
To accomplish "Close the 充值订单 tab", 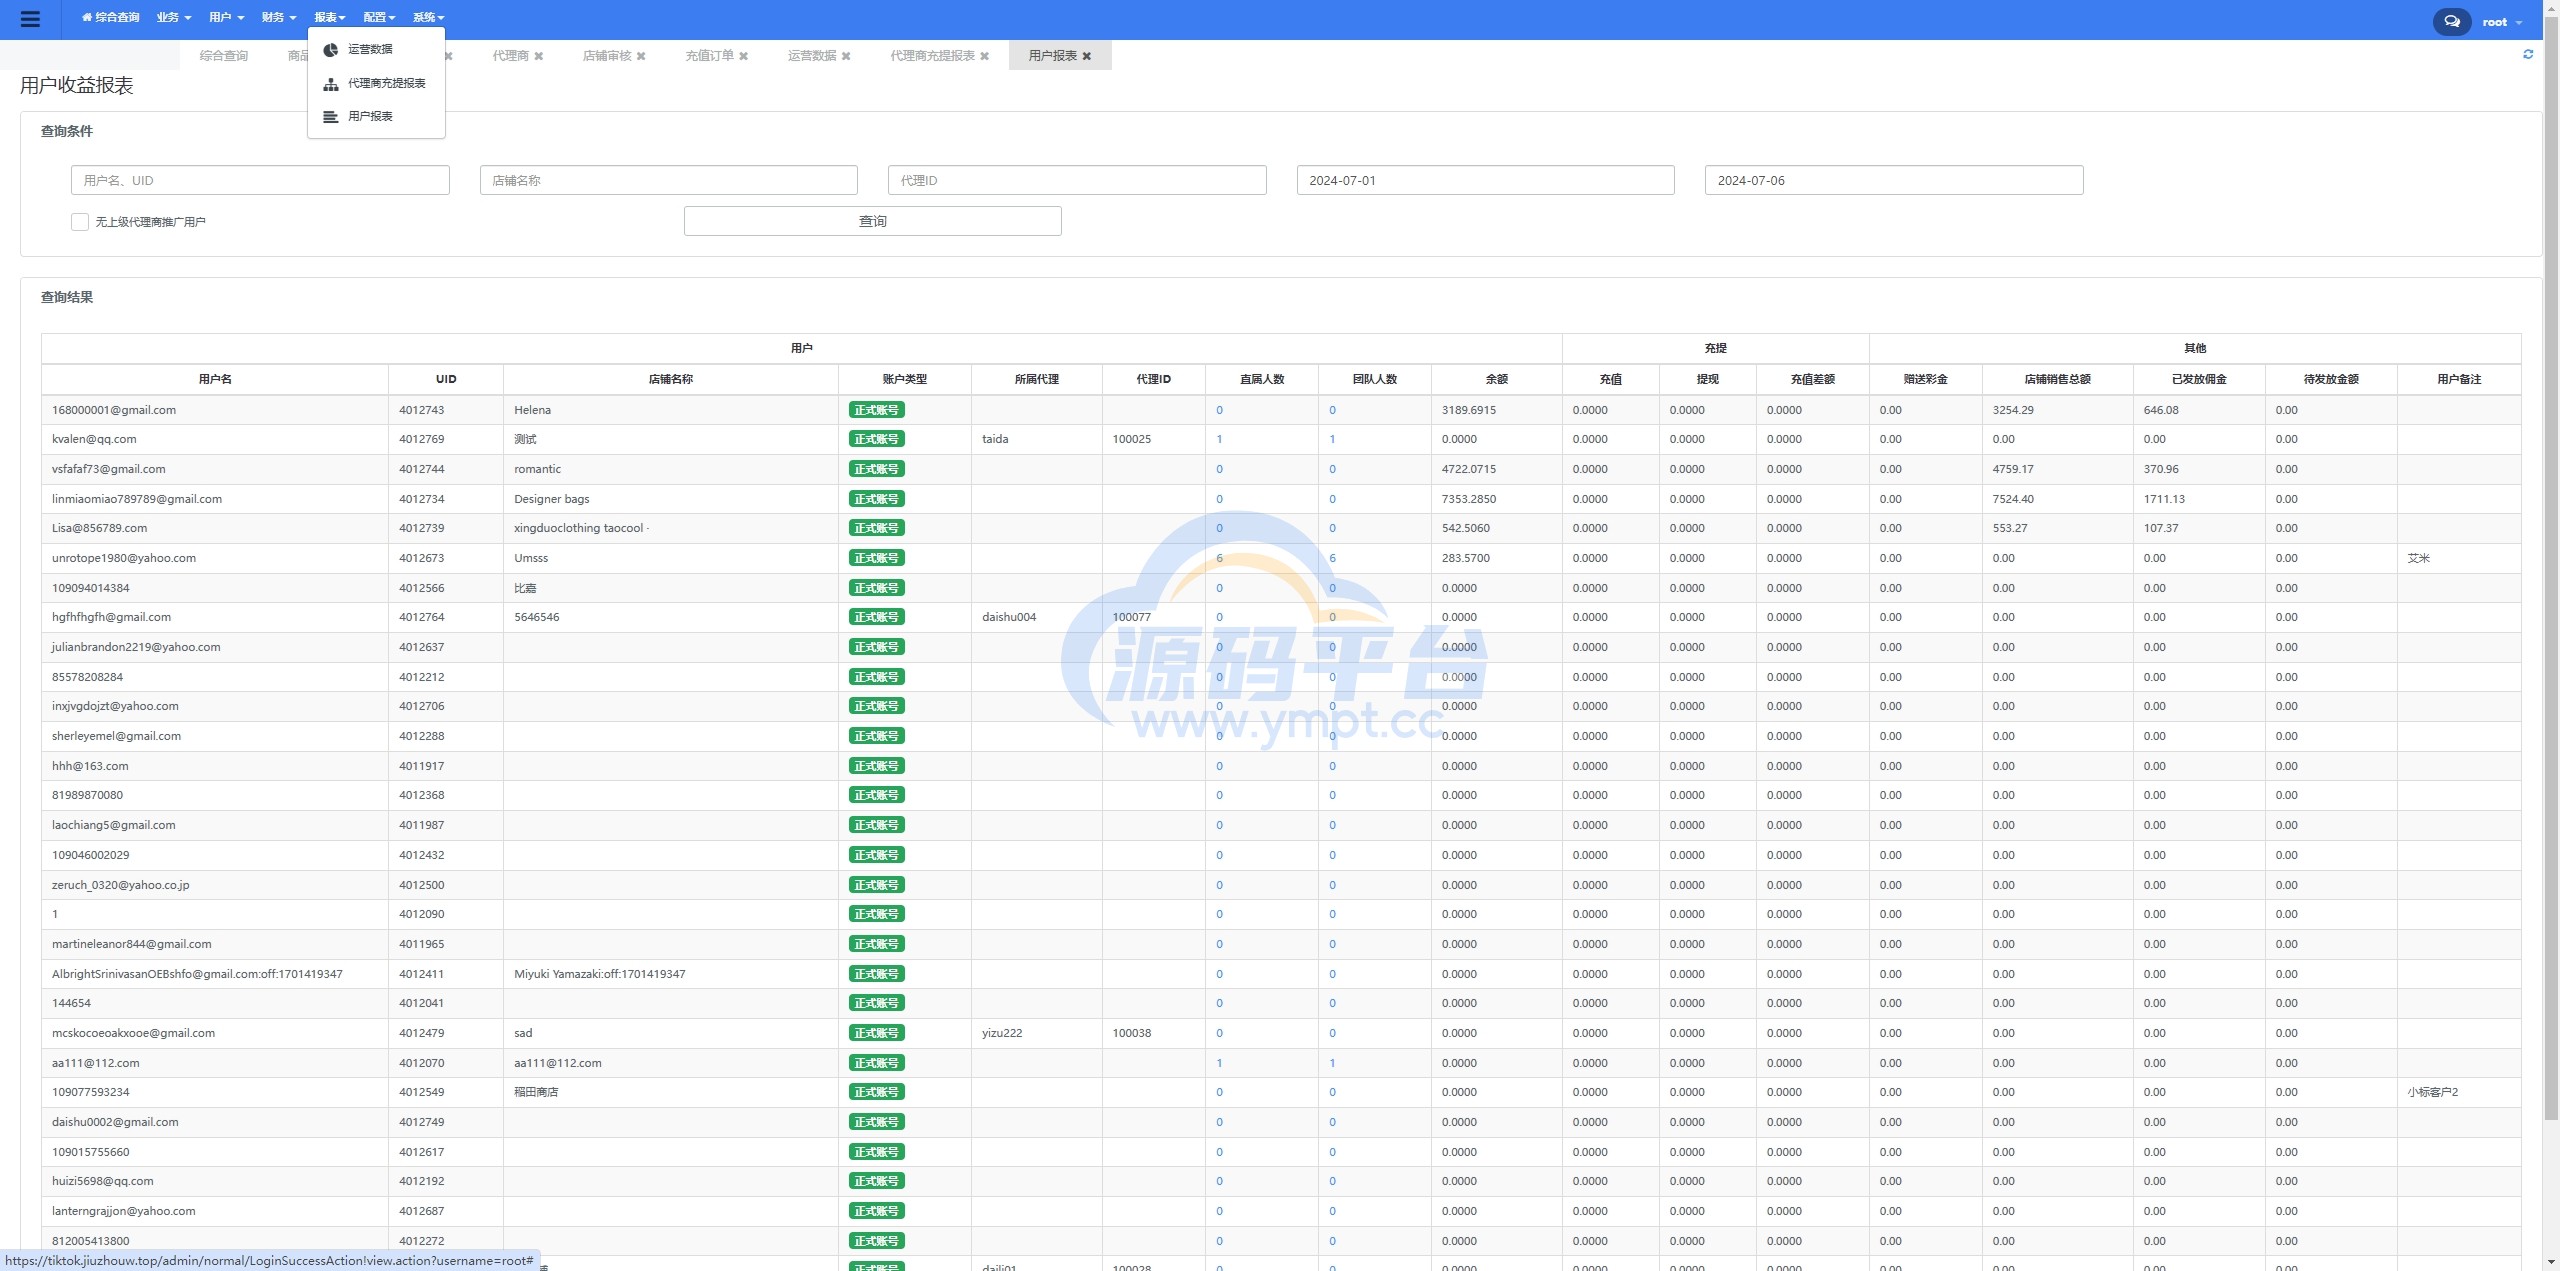I will [x=743, y=56].
